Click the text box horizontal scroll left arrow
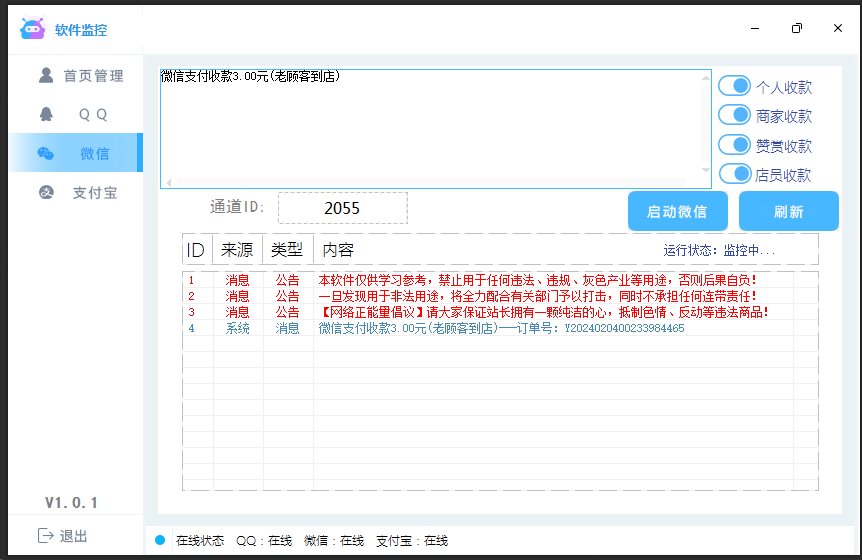The width and height of the screenshot is (862, 560). pyautogui.click(x=169, y=182)
